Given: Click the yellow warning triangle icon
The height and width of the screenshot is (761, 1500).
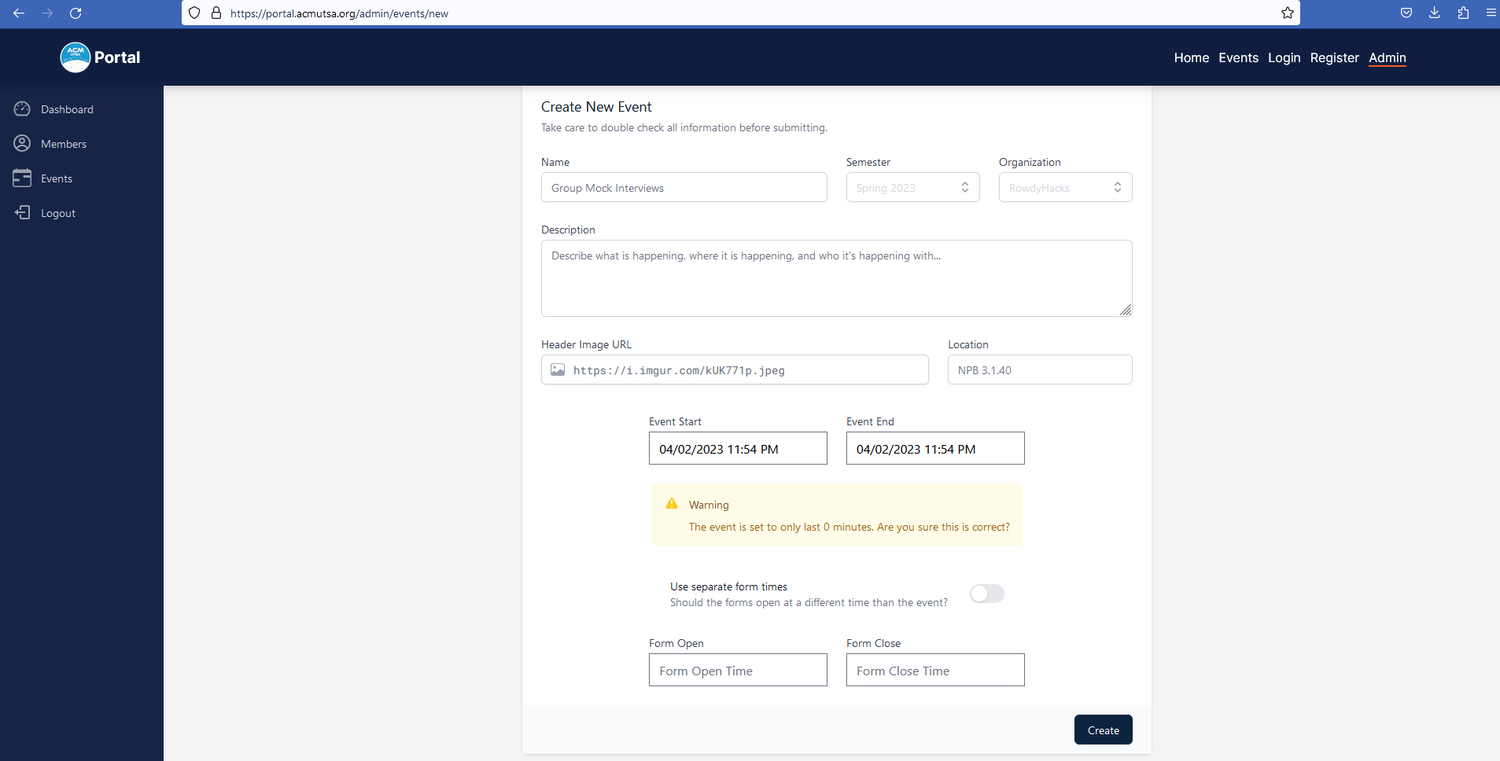Looking at the screenshot, I should [x=672, y=503].
